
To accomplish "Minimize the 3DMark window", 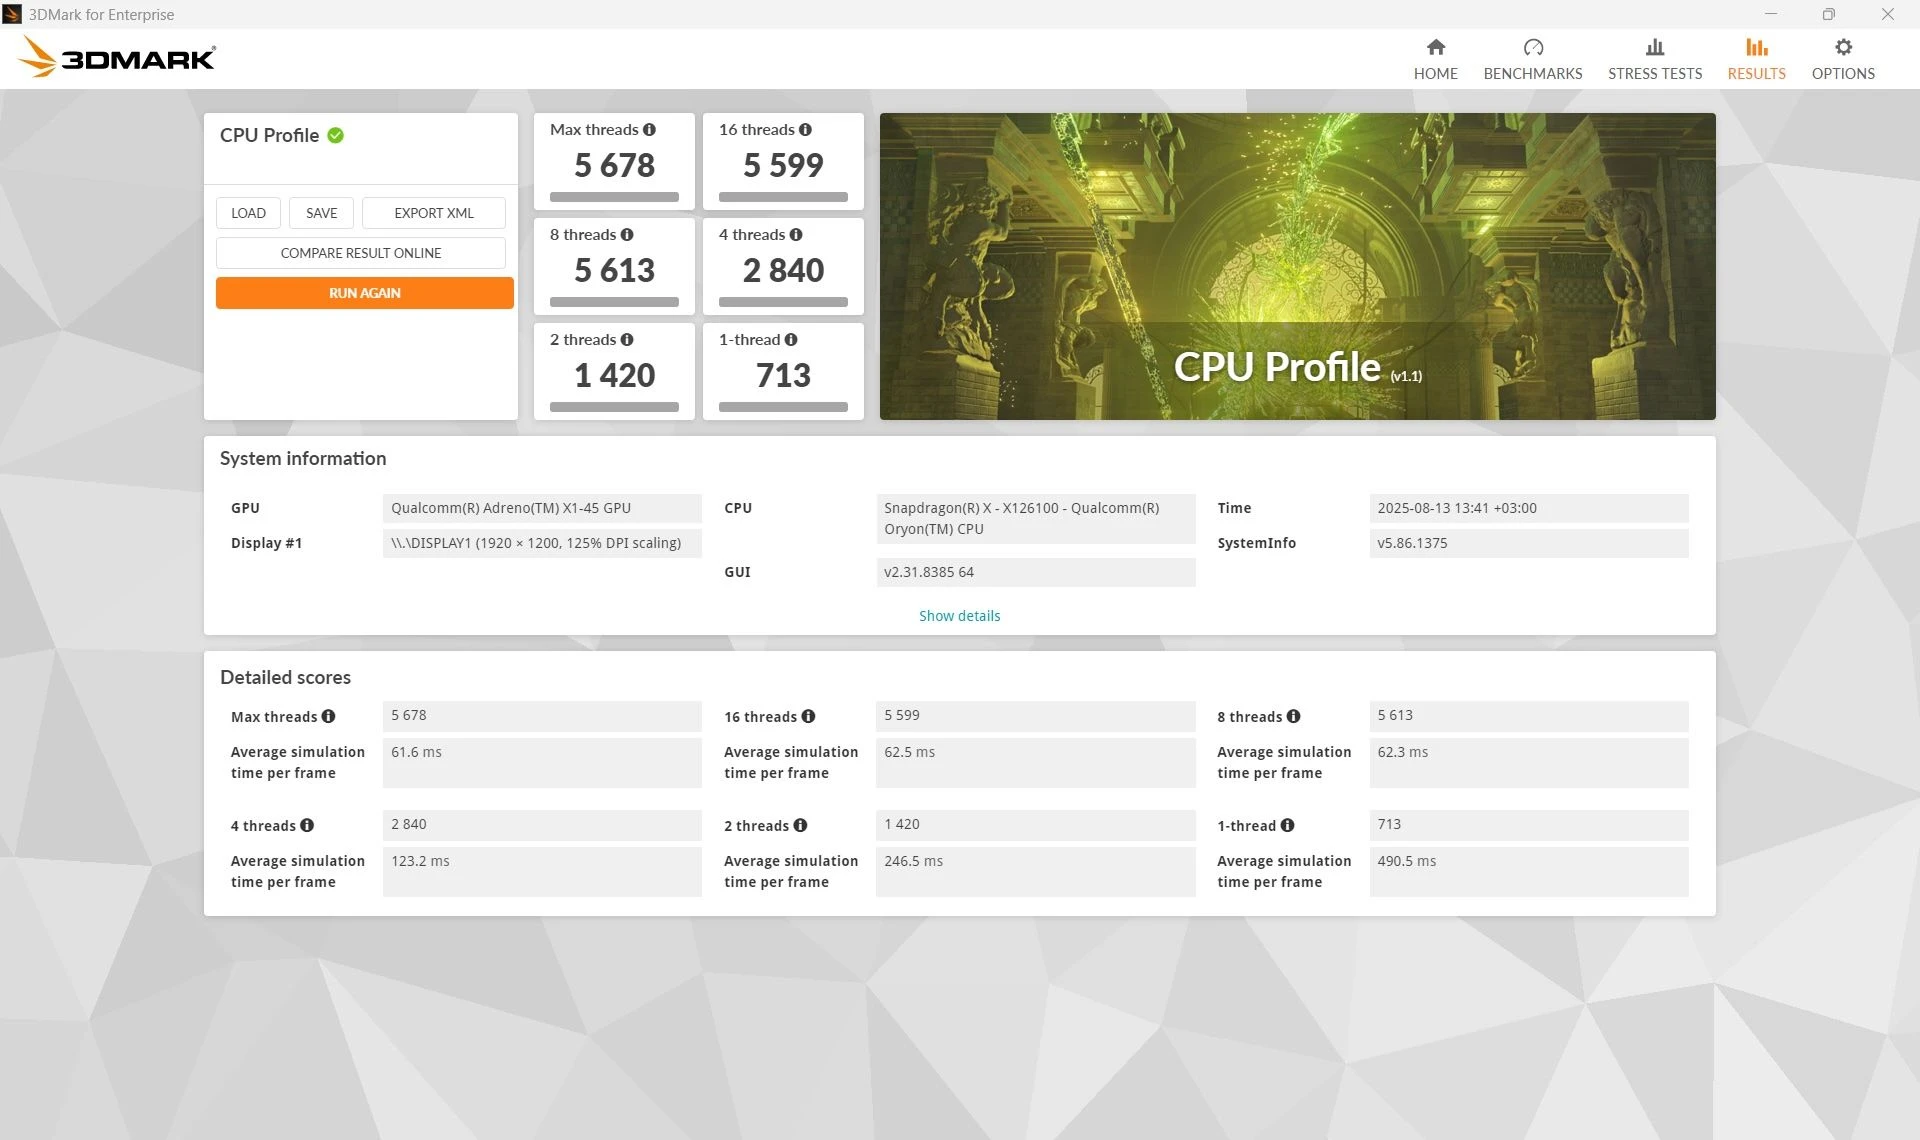I will pyautogui.click(x=1771, y=14).
